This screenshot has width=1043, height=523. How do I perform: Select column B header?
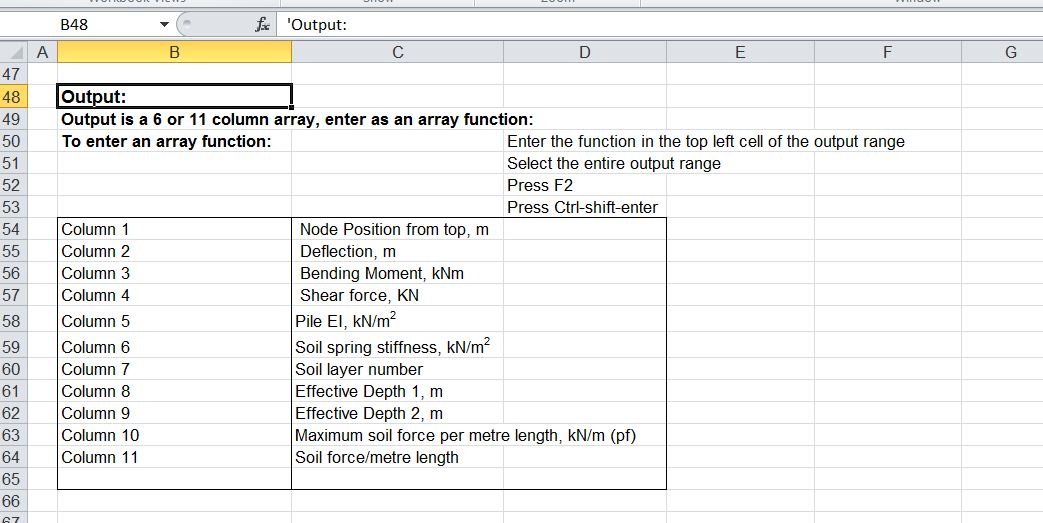pyautogui.click(x=174, y=53)
